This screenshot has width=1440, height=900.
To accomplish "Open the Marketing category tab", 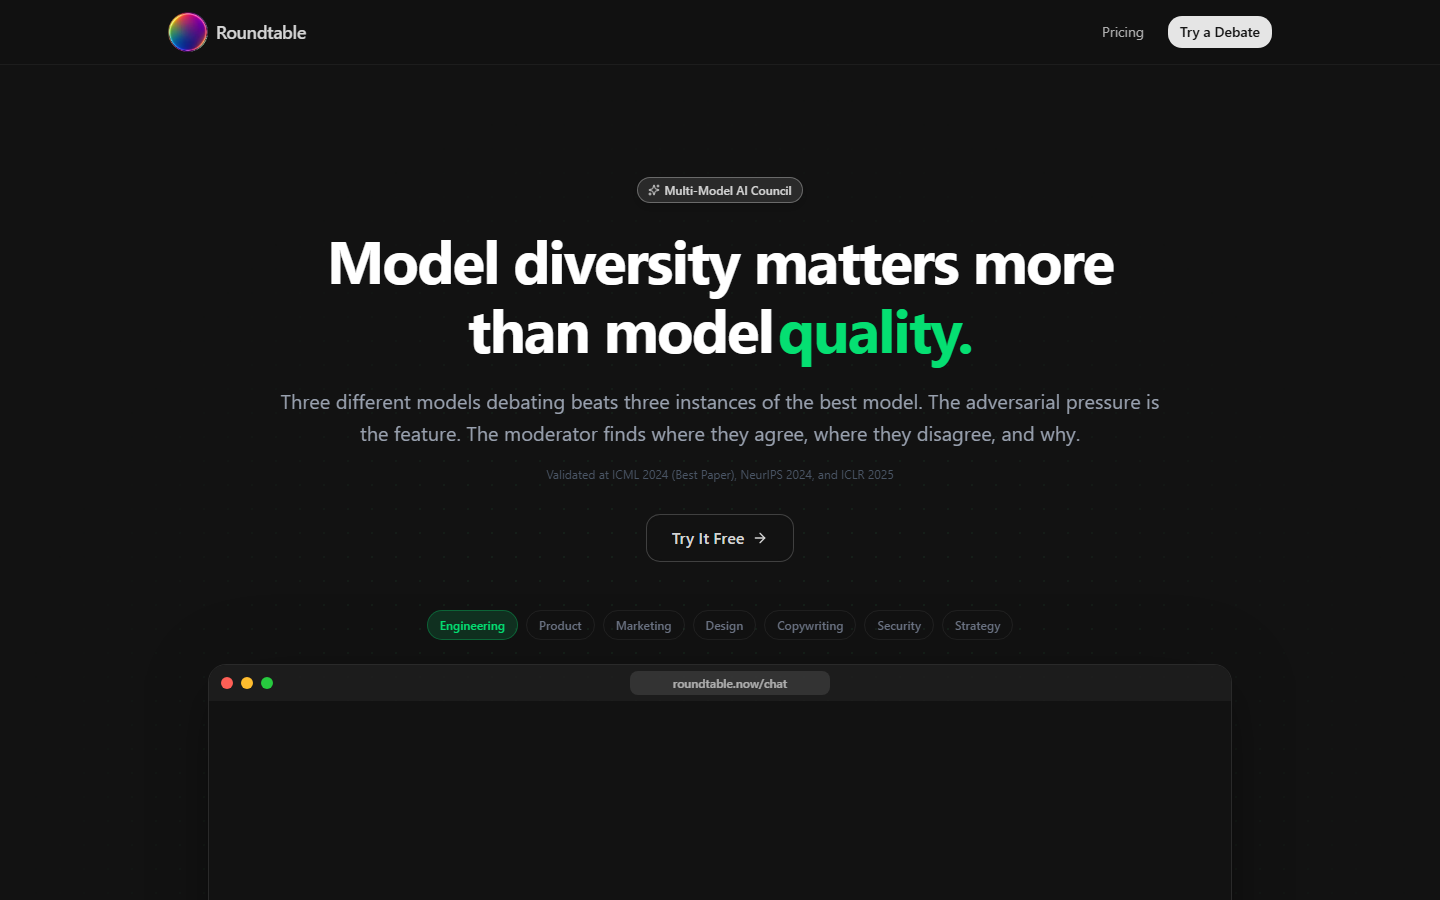I will click(x=644, y=625).
